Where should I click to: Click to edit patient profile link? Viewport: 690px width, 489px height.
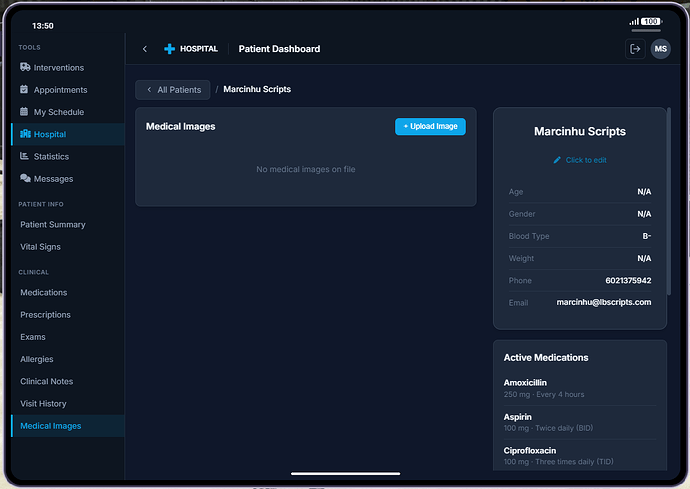(580, 160)
